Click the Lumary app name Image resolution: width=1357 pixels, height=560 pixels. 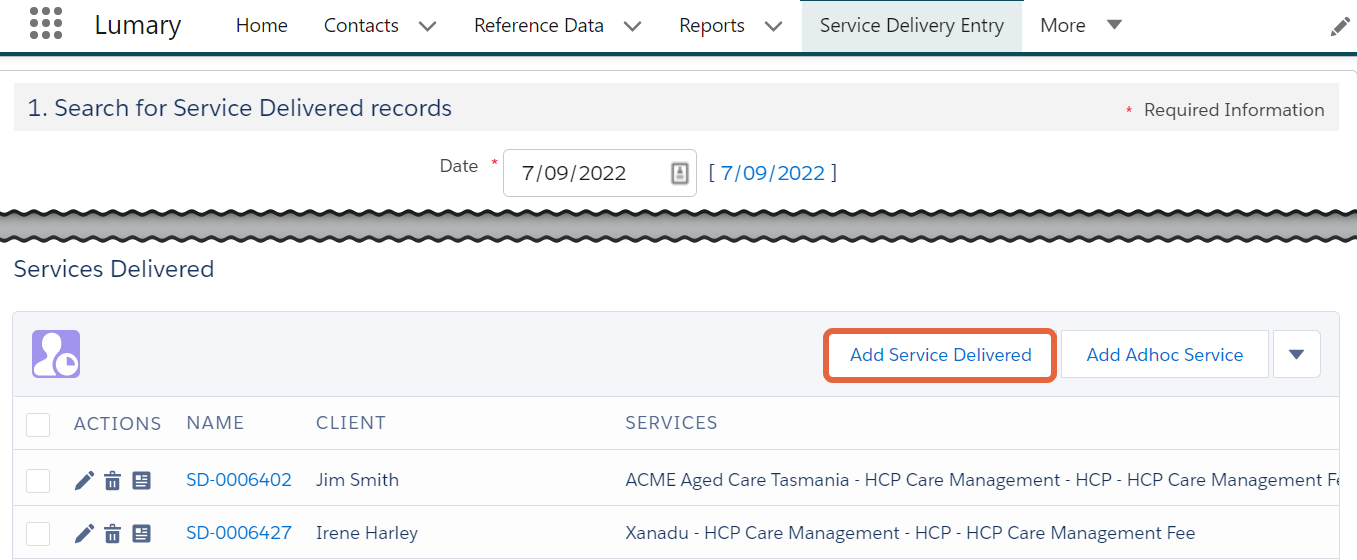tap(138, 26)
